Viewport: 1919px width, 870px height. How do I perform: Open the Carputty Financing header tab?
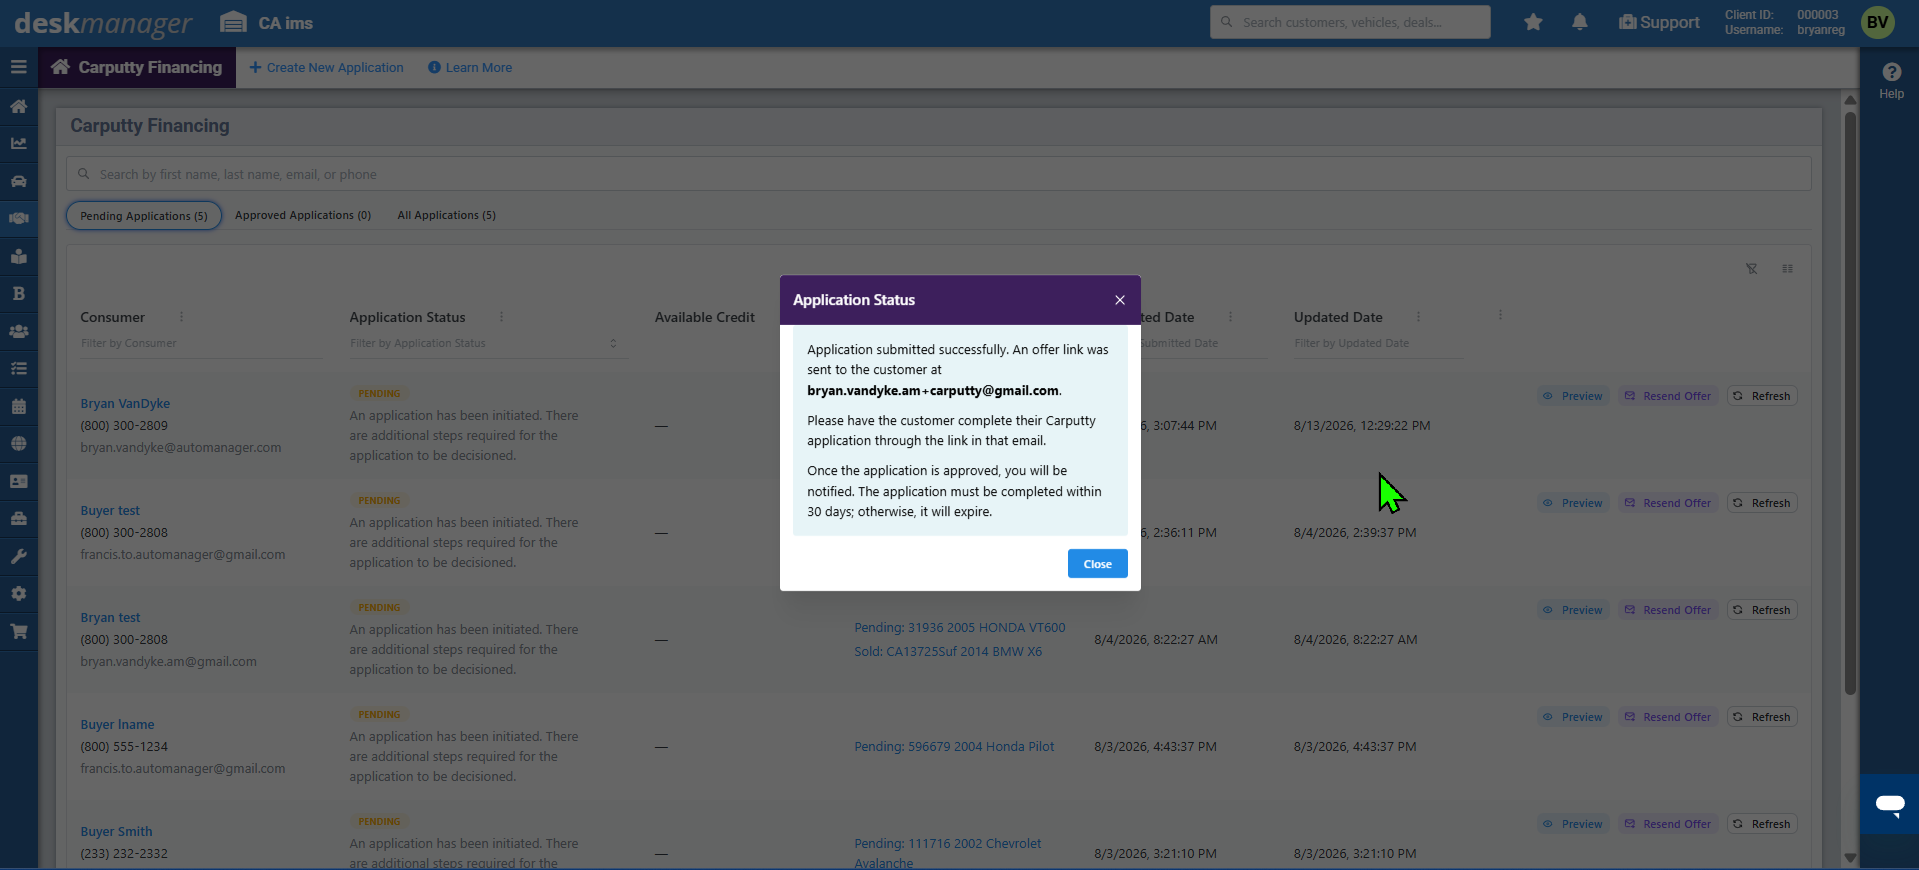point(137,67)
